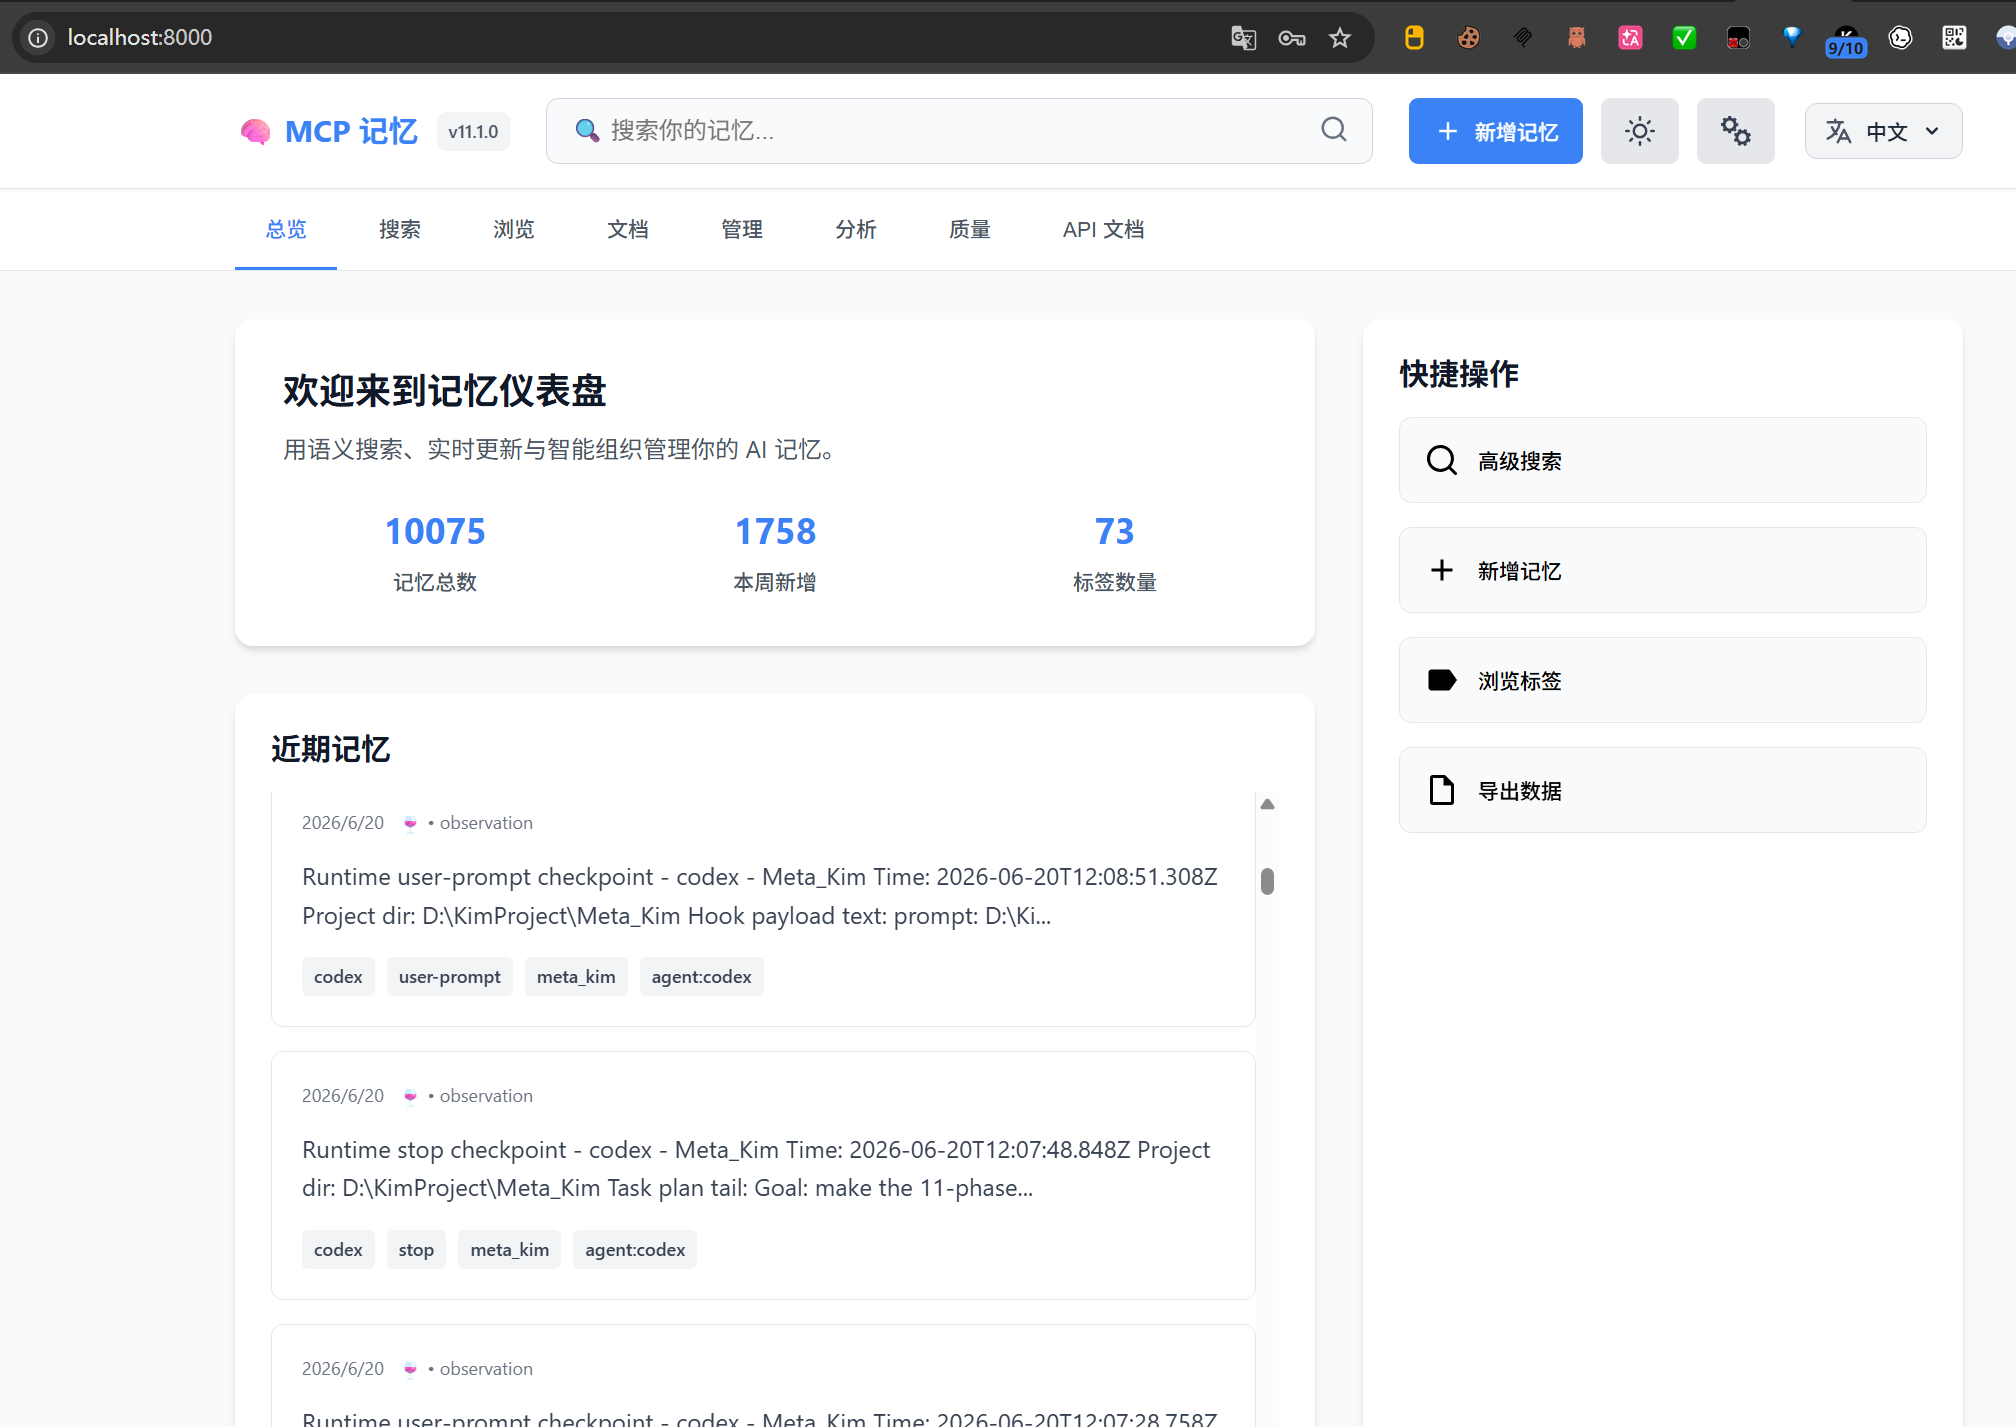Click the password key icon in address bar

(x=1292, y=38)
